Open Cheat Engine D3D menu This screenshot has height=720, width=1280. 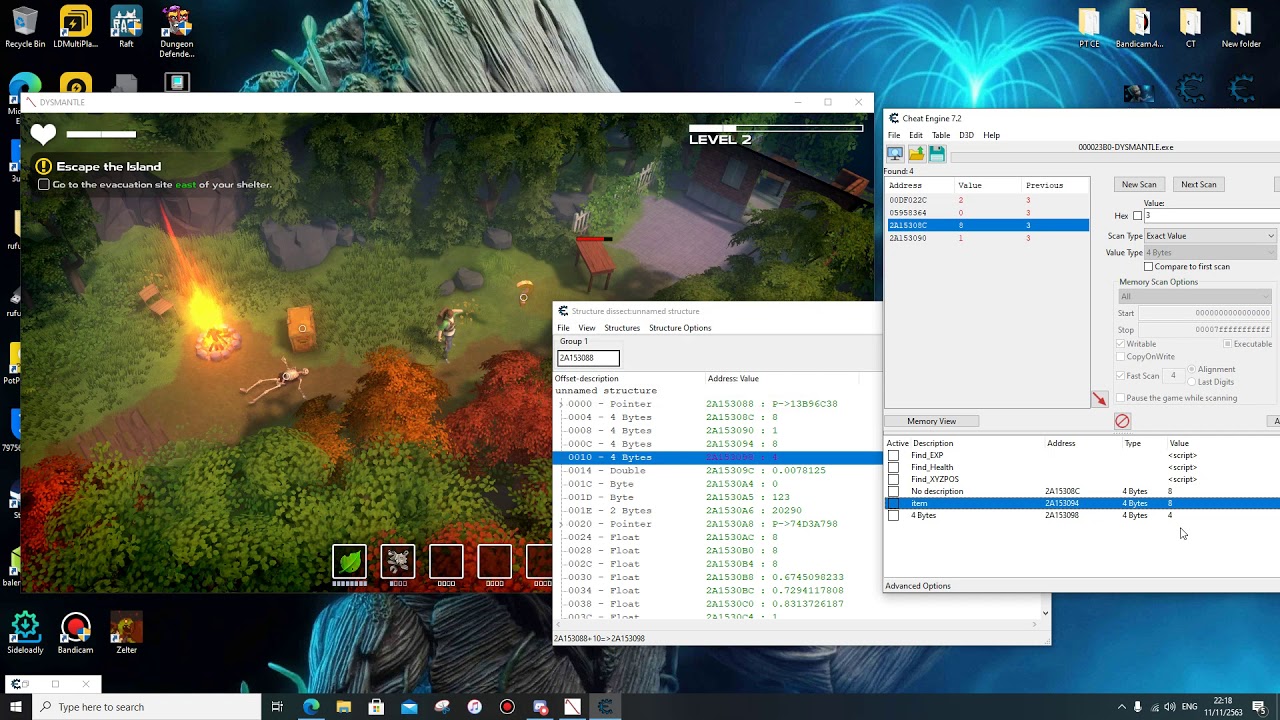tap(966, 135)
